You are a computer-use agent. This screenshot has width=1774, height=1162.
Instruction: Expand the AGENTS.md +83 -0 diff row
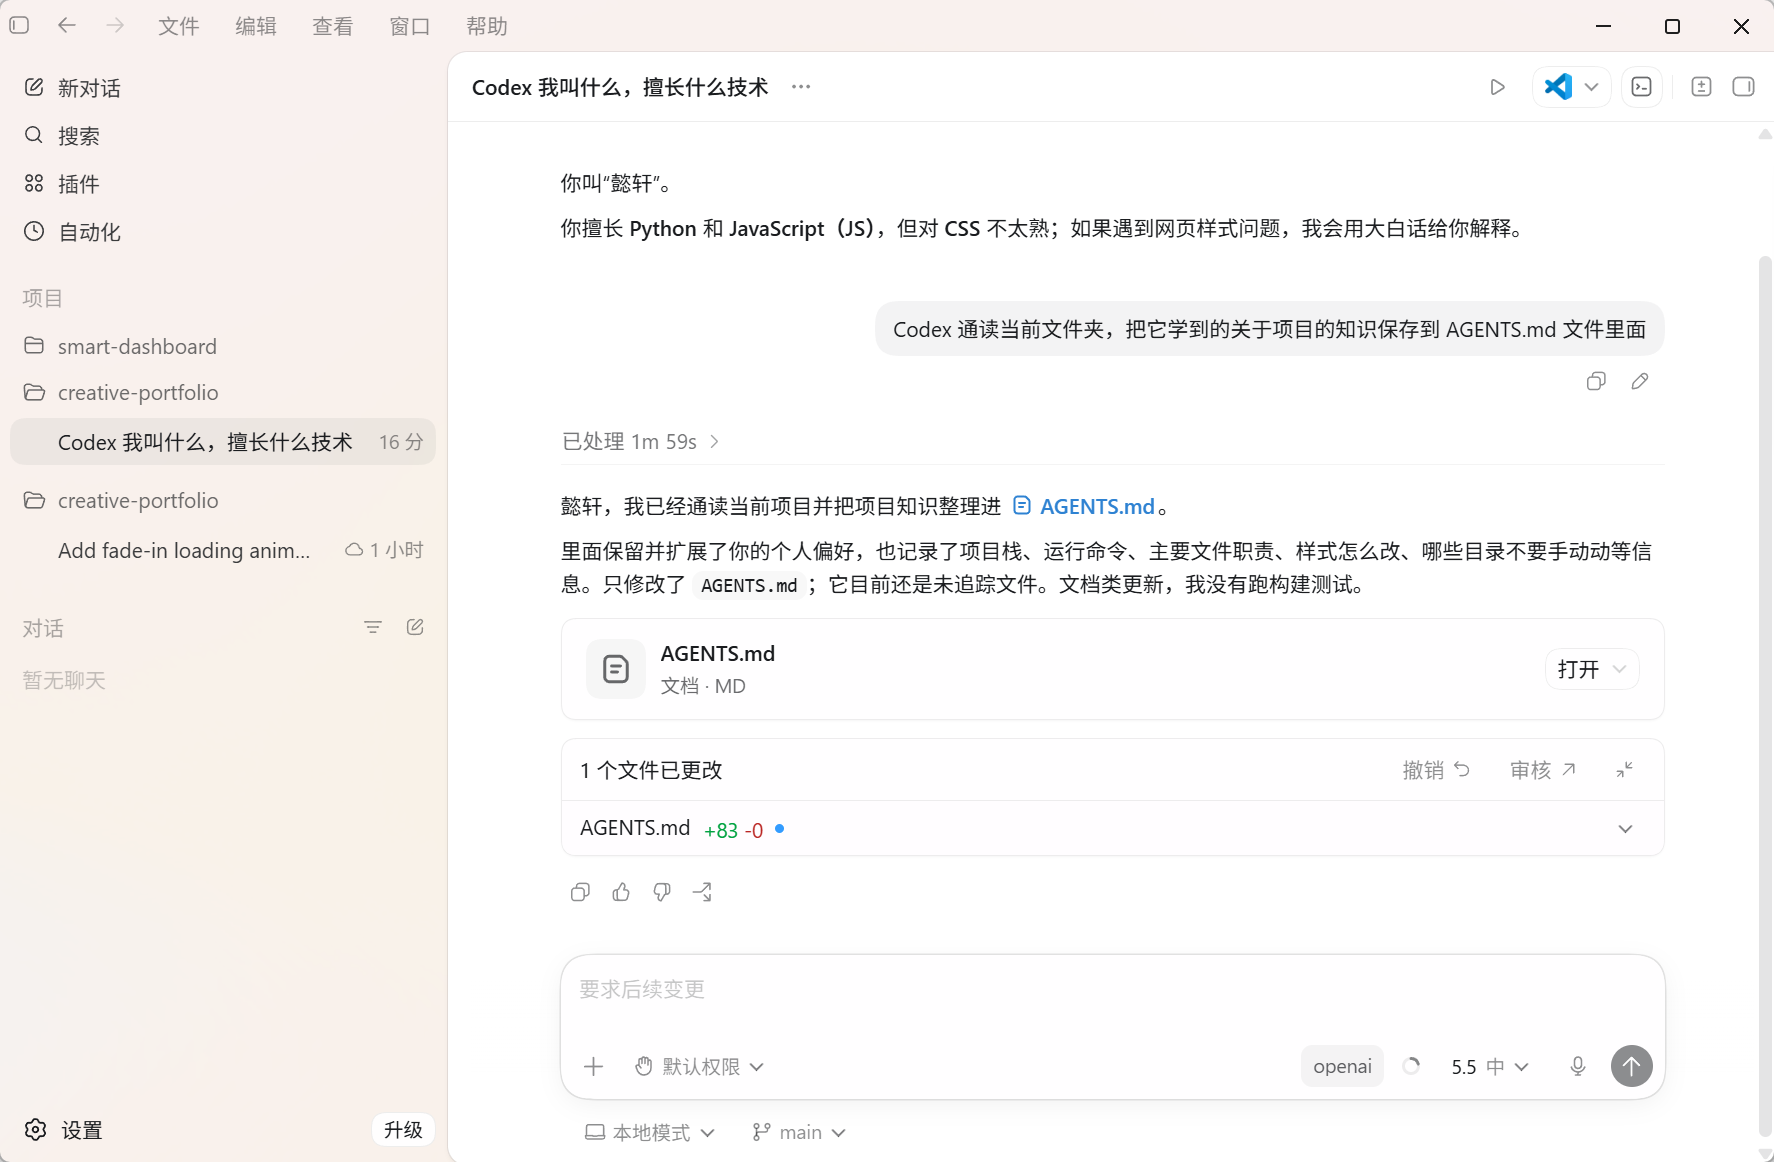pyautogui.click(x=1112, y=829)
